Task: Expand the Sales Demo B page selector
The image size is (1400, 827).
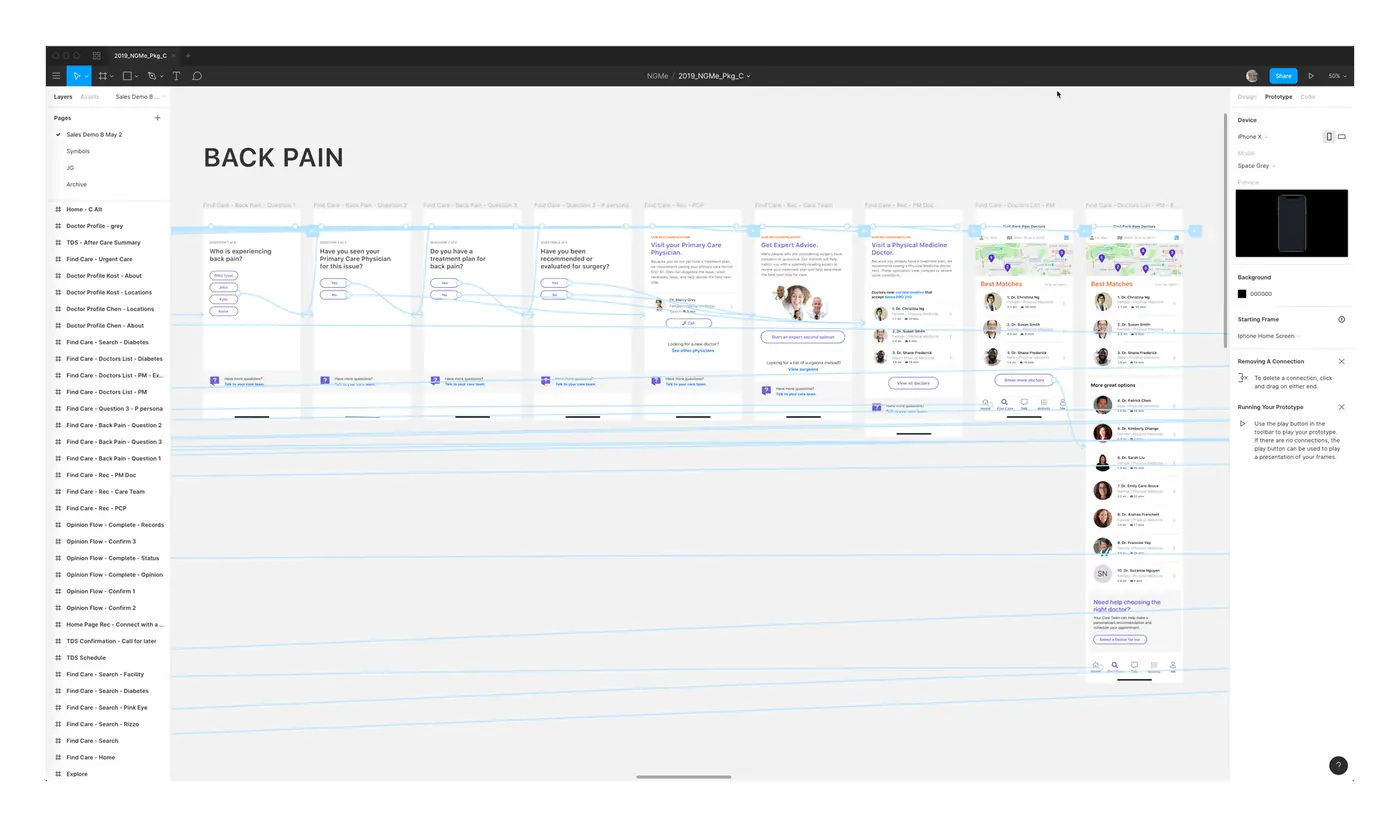Action: (x=140, y=97)
